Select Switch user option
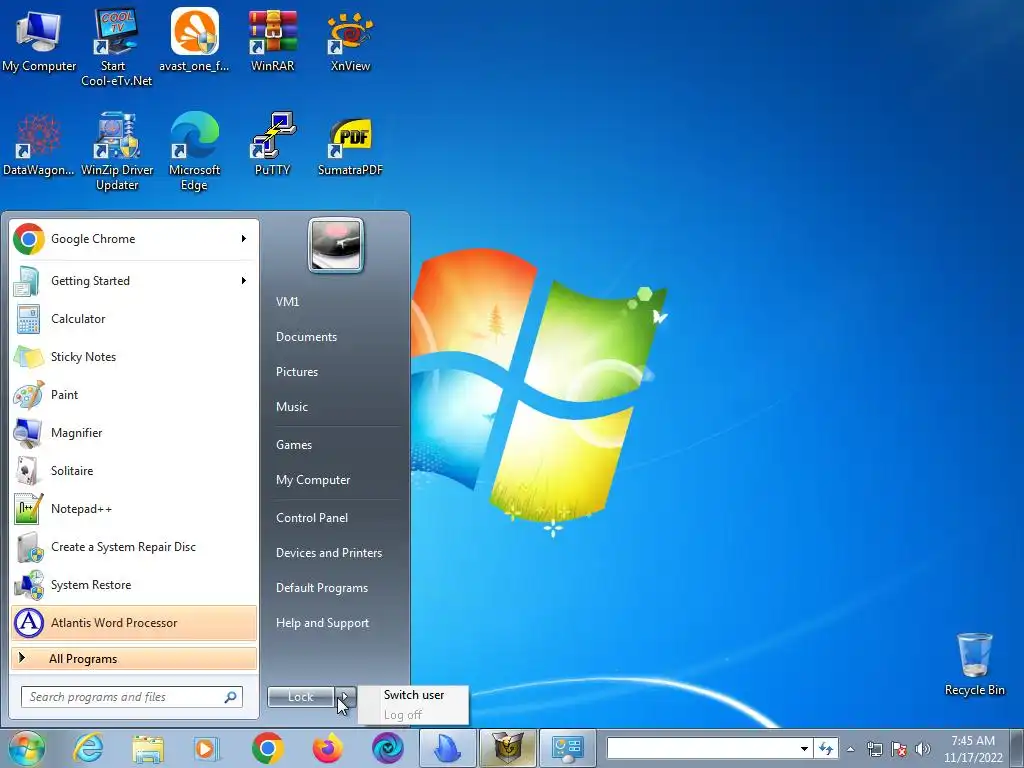 (414, 695)
